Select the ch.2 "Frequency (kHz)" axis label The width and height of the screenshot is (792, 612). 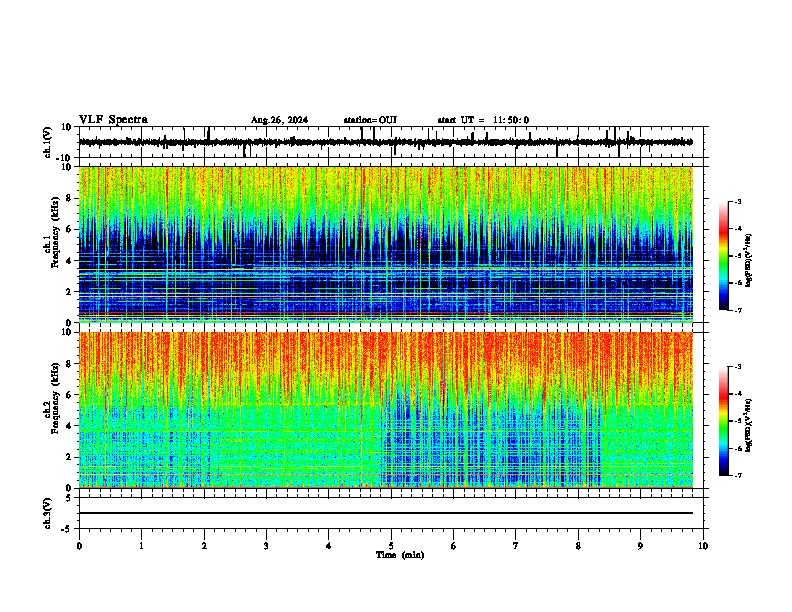pyautogui.click(x=55, y=397)
